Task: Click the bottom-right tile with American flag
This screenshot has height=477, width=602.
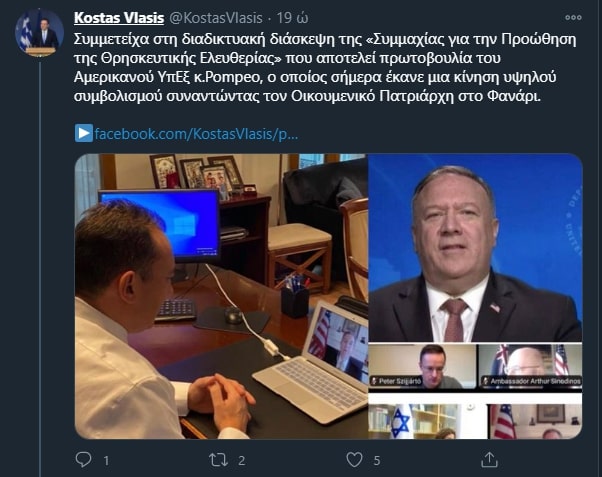Action: pyautogui.click(x=534, y=421)
